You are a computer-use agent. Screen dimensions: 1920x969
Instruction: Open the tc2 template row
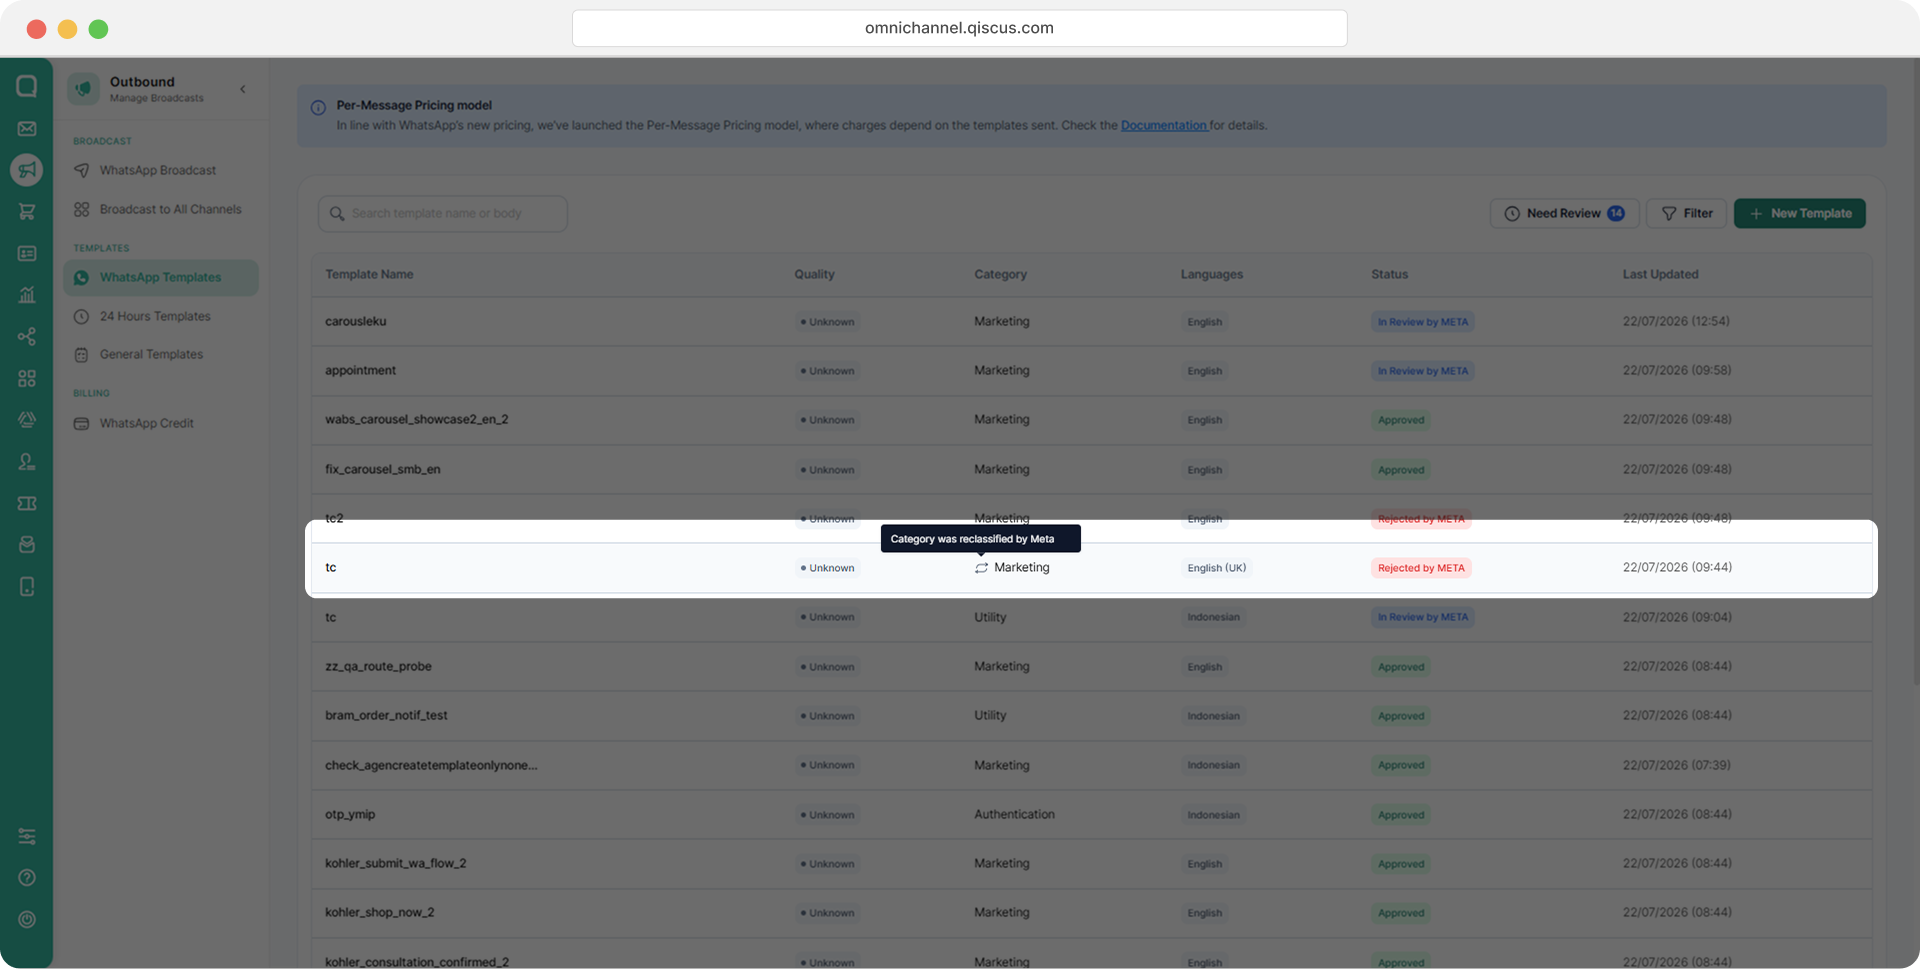click(1091, 518)
